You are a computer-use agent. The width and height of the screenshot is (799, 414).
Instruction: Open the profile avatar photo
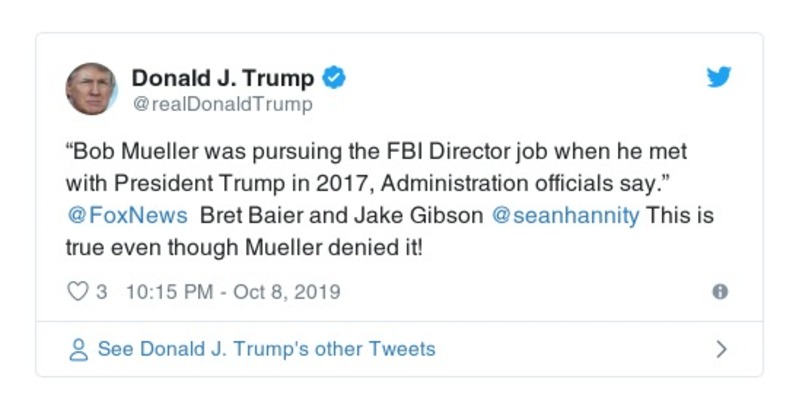pos(91,89)
